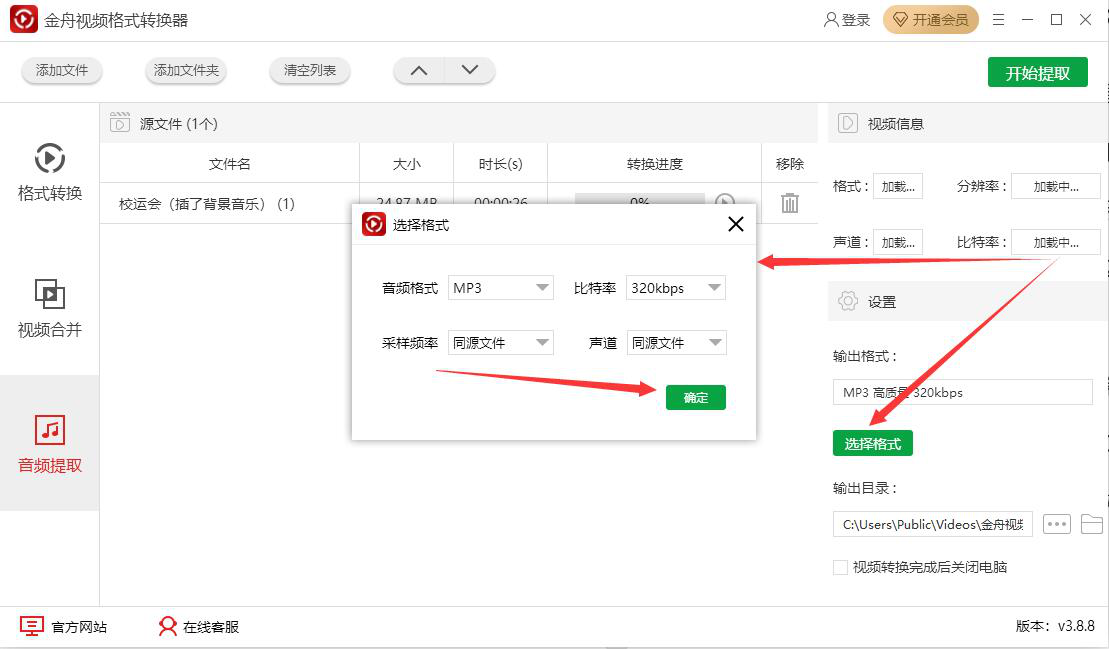
Task: Click the 添加文件 add file button
Action: click(x=62, y=70)
